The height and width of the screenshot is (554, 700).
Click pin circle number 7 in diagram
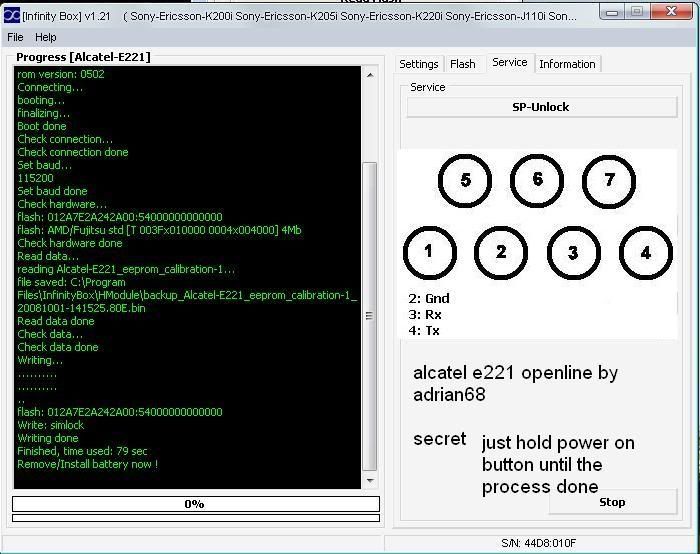(x=610, y=181)
